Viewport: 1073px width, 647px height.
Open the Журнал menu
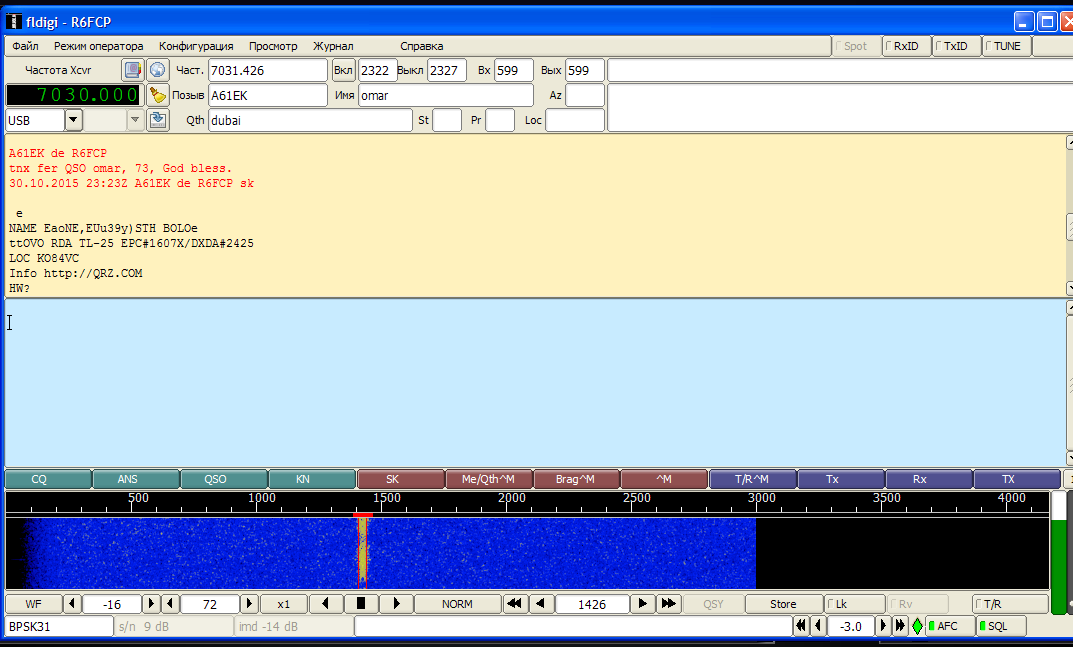point(333,46)
